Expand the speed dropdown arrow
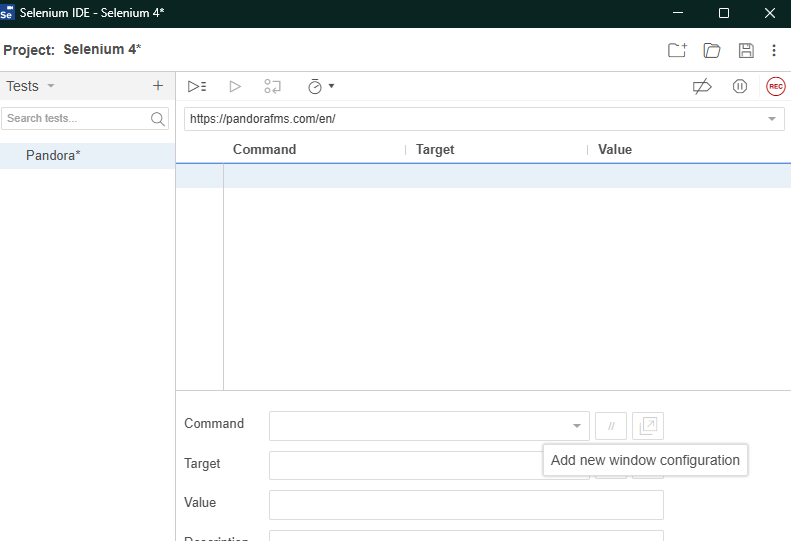This screenshot has height=541, width=791. pos(331,86)
